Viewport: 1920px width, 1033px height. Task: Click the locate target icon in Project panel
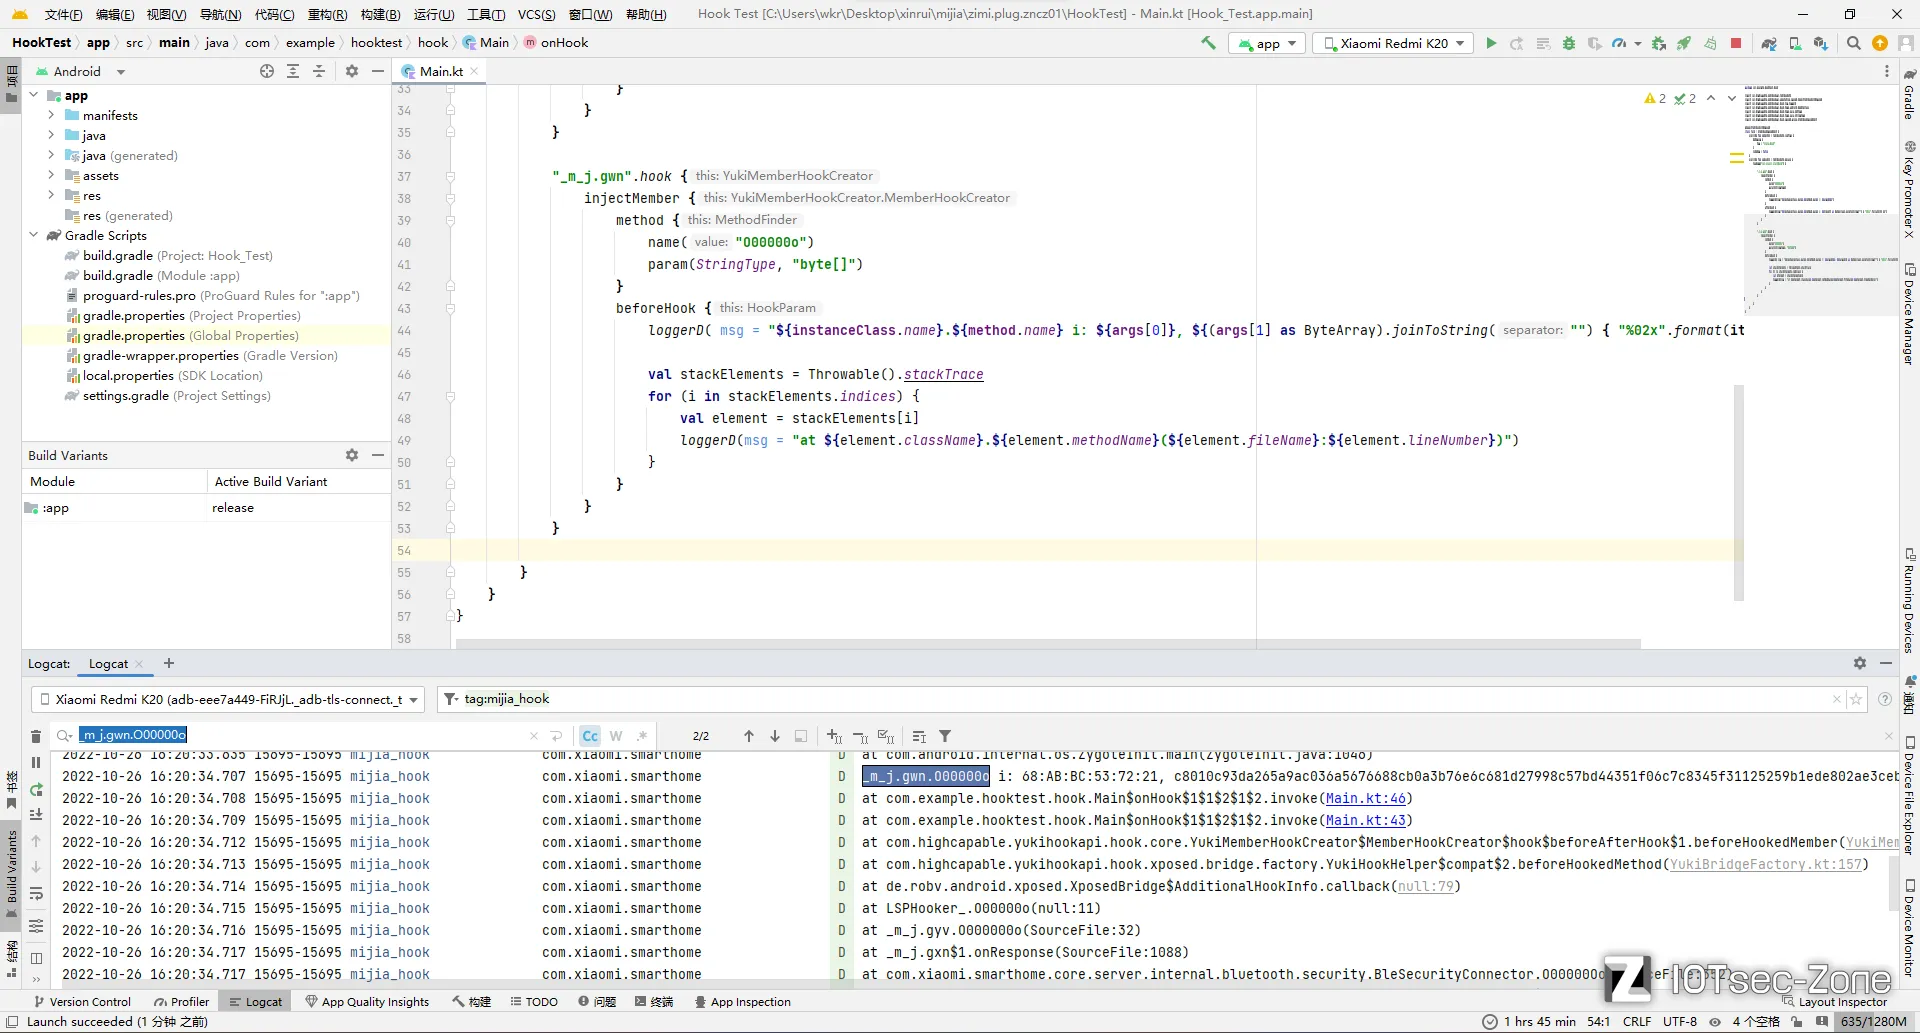tap(267, 71)
